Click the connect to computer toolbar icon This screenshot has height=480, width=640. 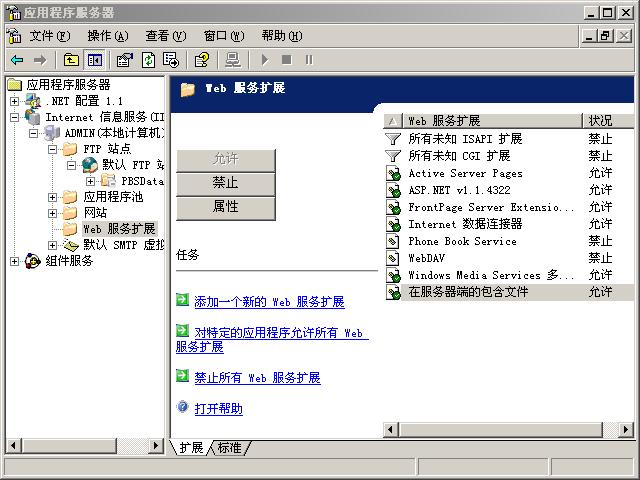233,60
